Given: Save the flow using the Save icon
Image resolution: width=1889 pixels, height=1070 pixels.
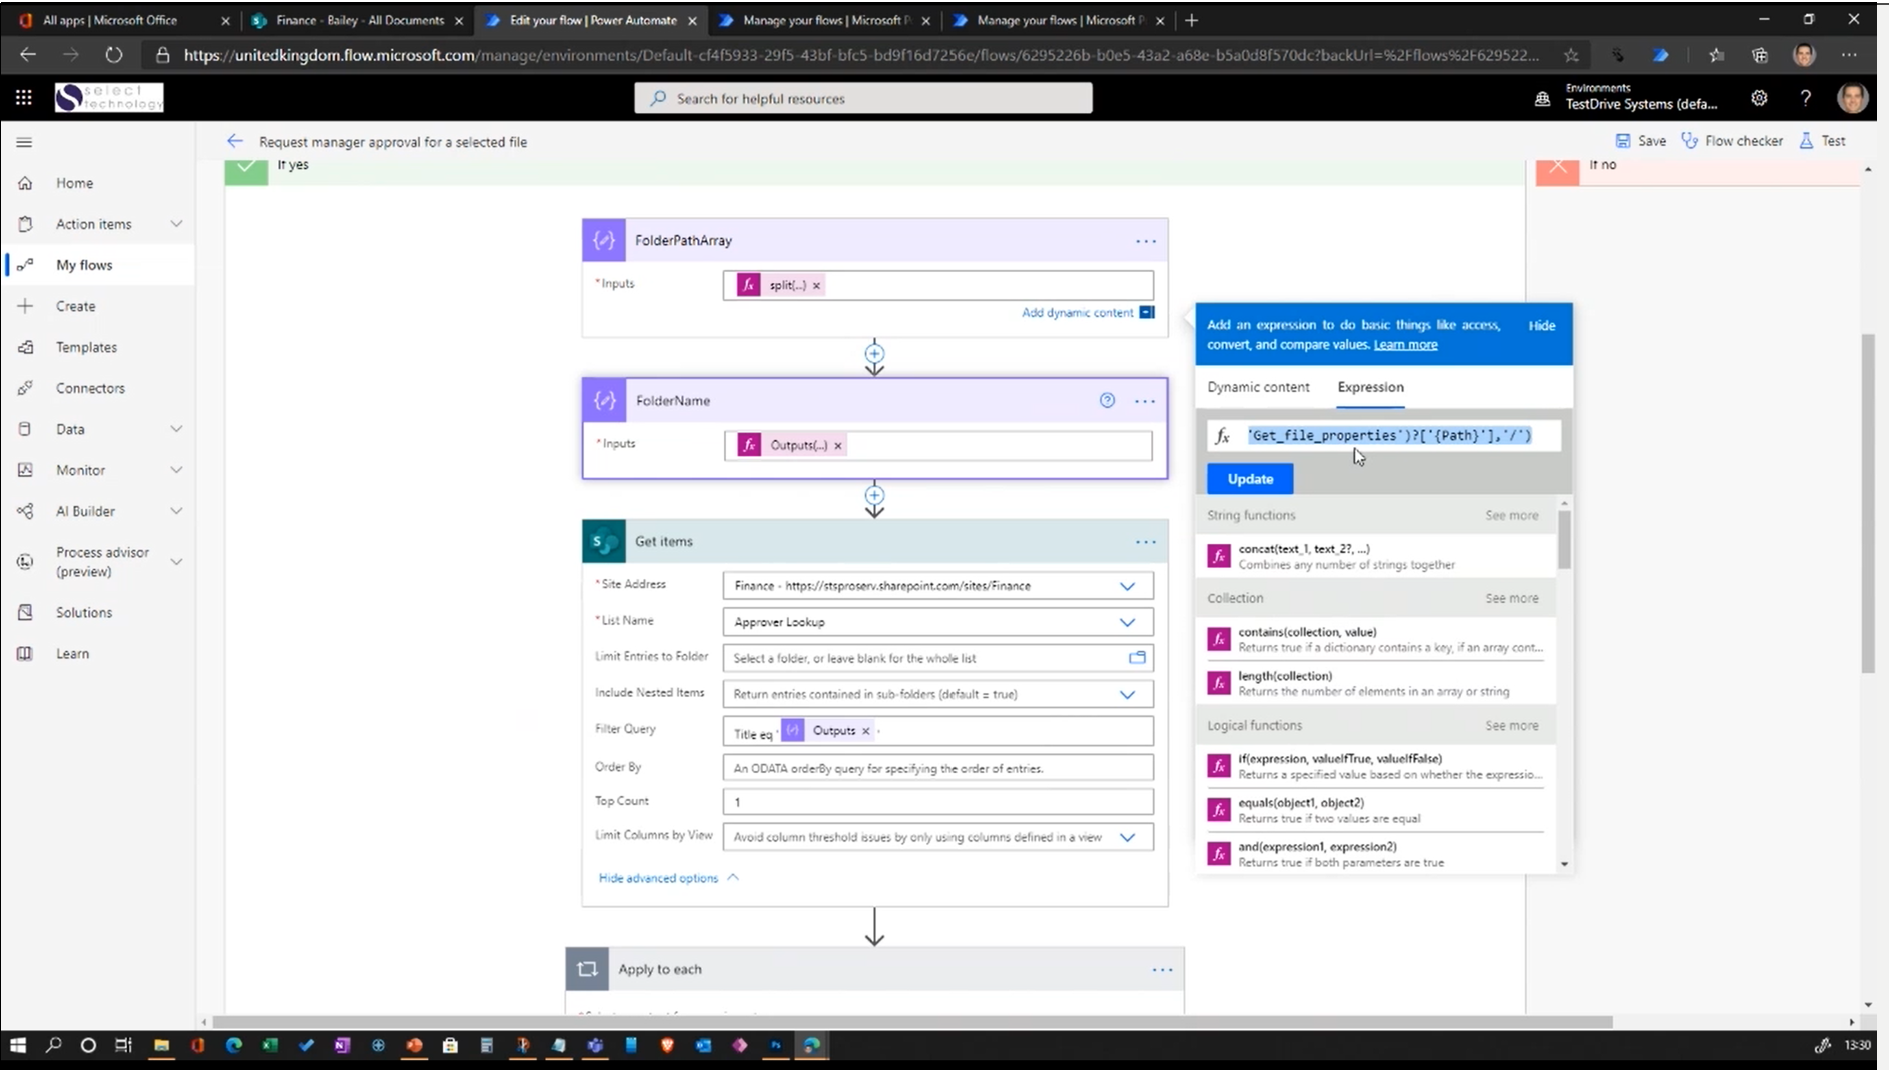Looking at the screenshot, I should tap(1639, 140).
